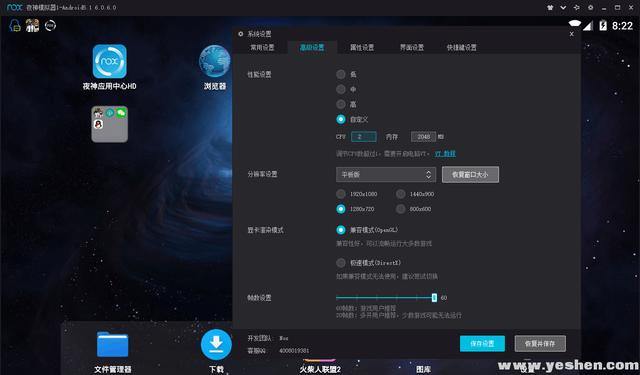
Task: Click the cellular signal status icon
Action: point(588,26)
